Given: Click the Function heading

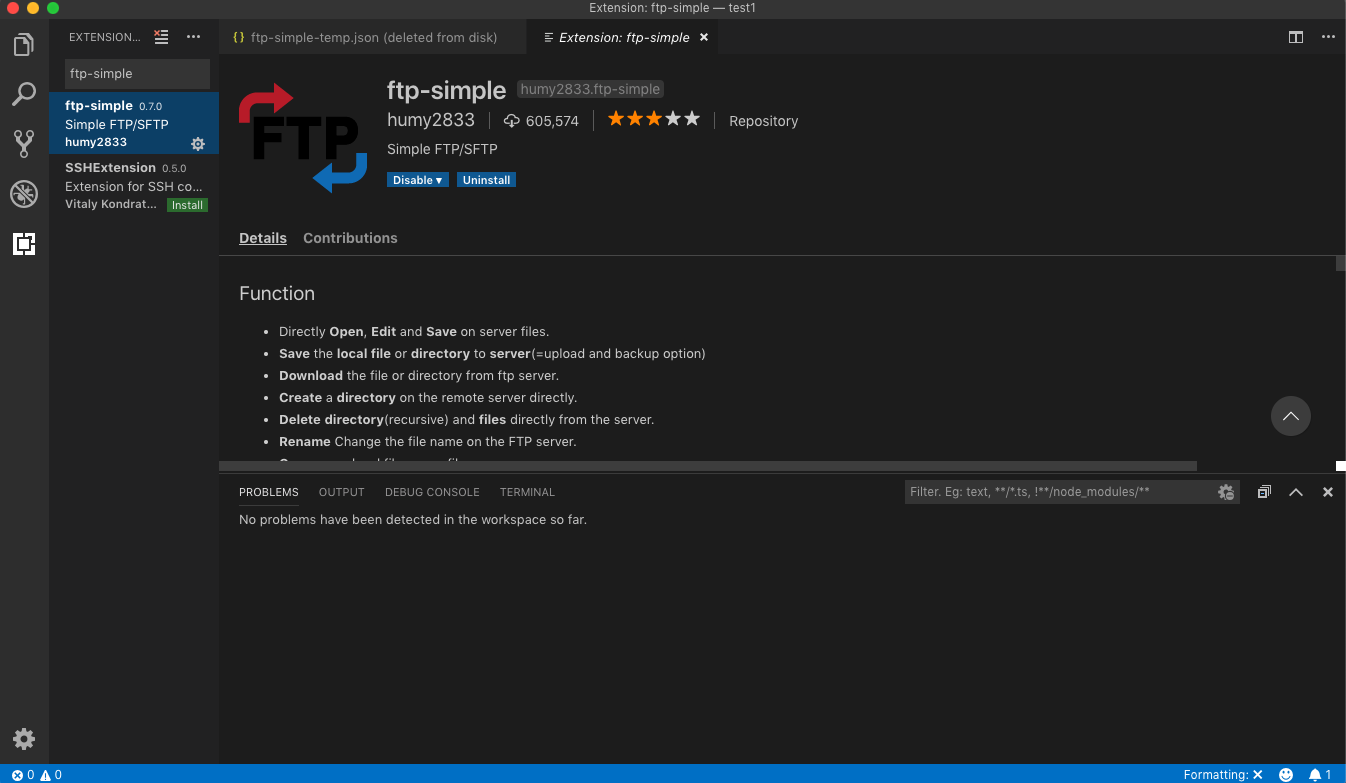Looking at the screenshot, I should tap(277, 293).
